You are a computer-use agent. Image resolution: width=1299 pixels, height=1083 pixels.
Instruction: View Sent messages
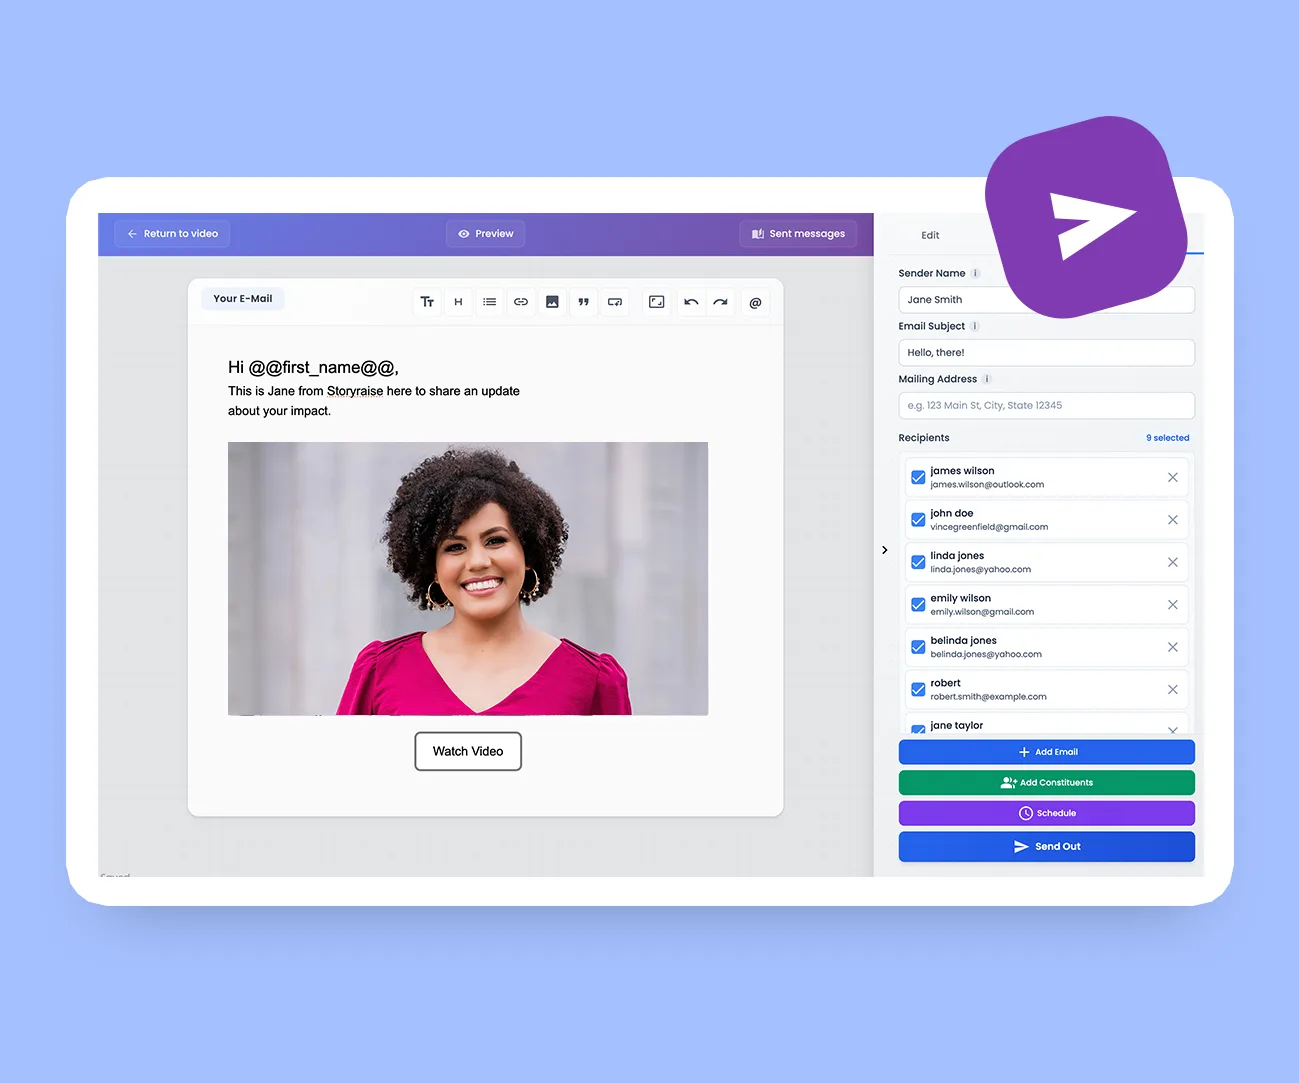coord(798,234)
